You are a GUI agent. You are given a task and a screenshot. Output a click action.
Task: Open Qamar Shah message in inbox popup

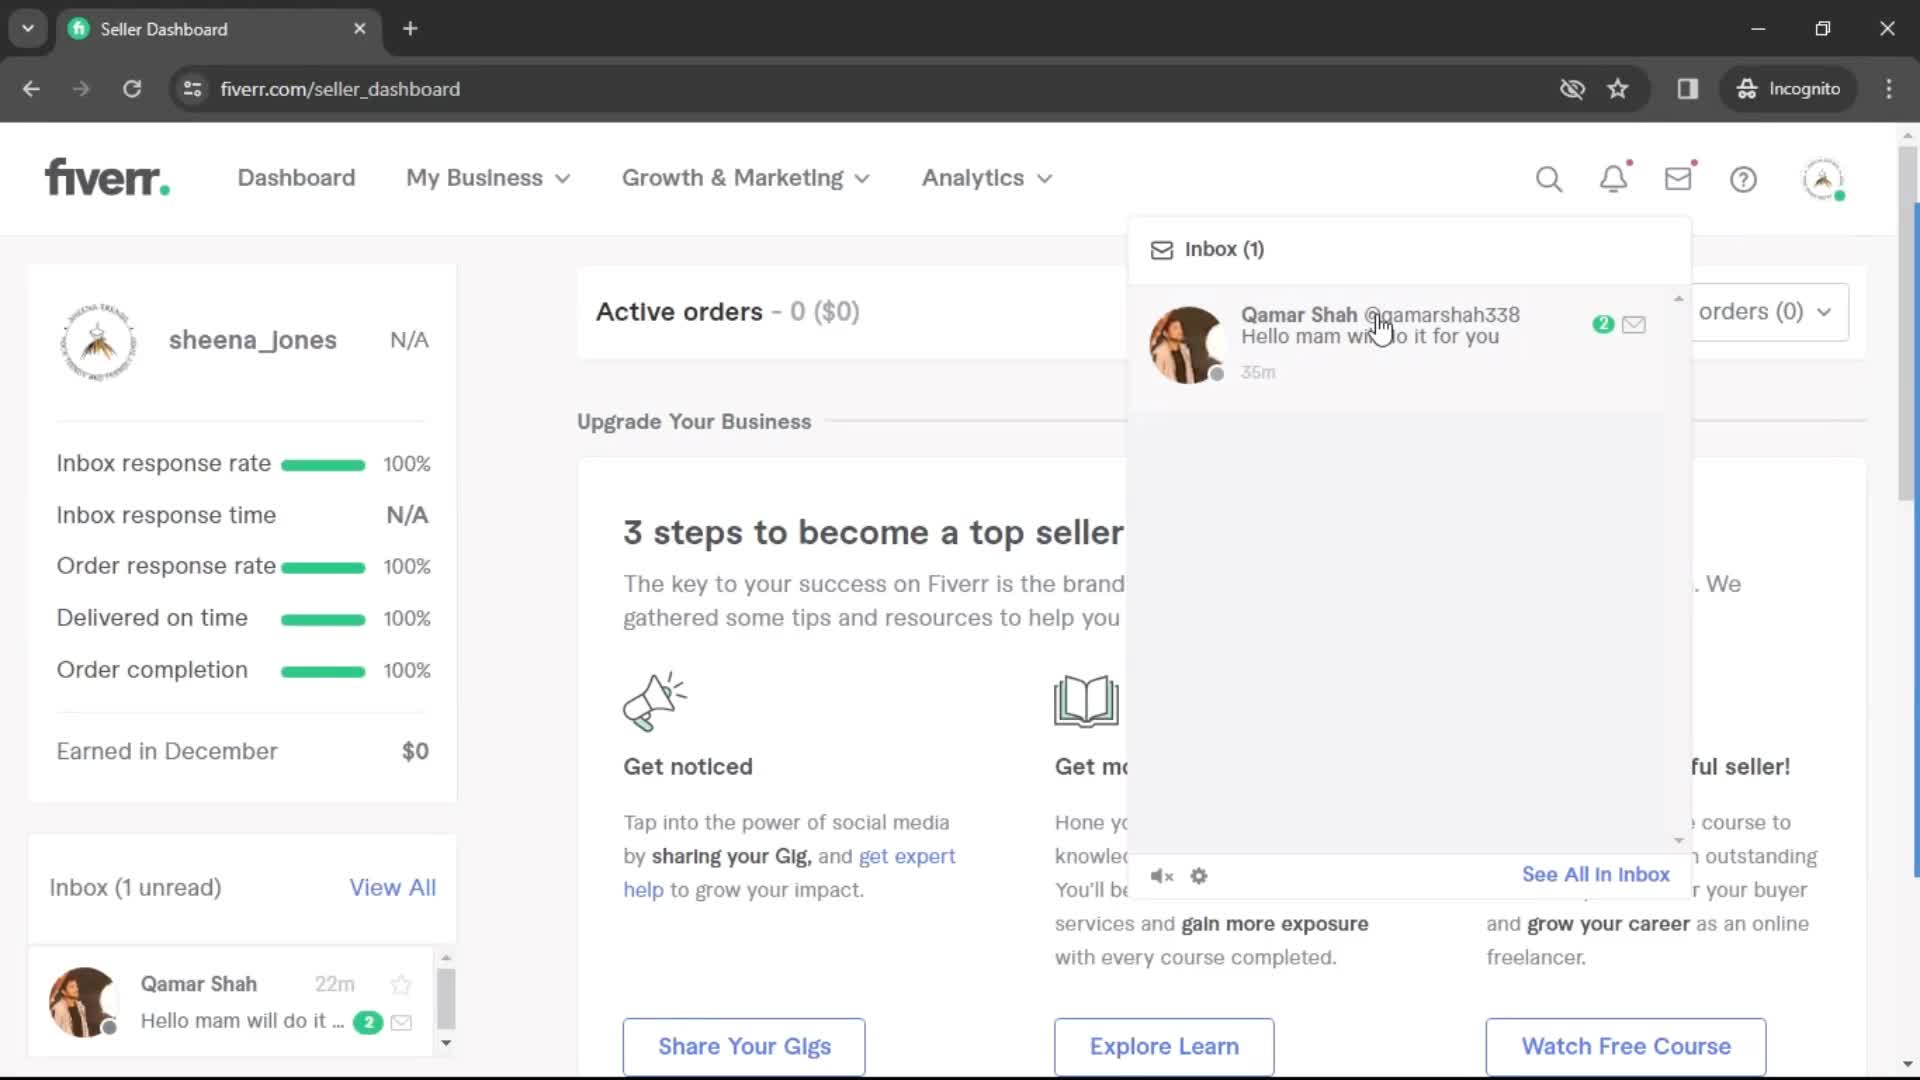[1397, 346]
